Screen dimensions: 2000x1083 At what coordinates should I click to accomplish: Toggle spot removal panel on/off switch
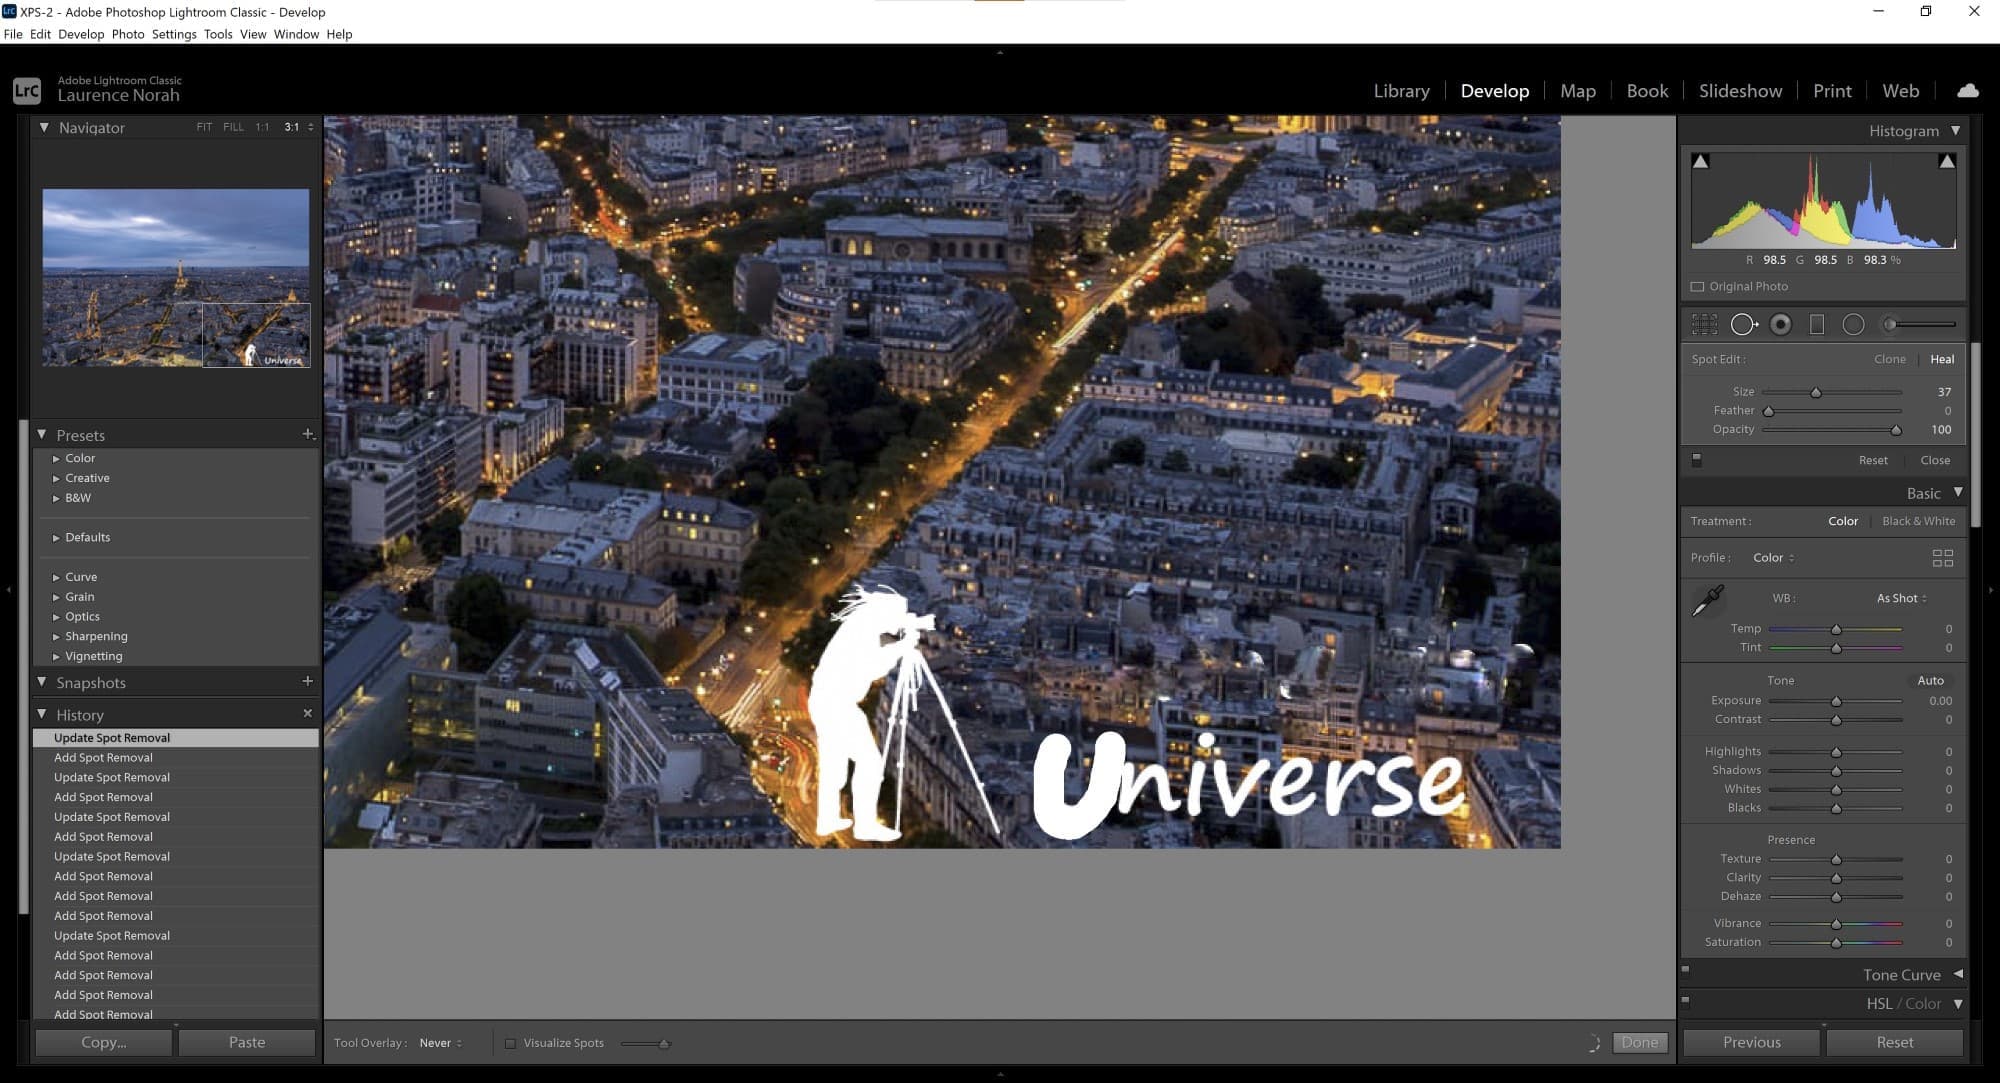pos(1696,460)
